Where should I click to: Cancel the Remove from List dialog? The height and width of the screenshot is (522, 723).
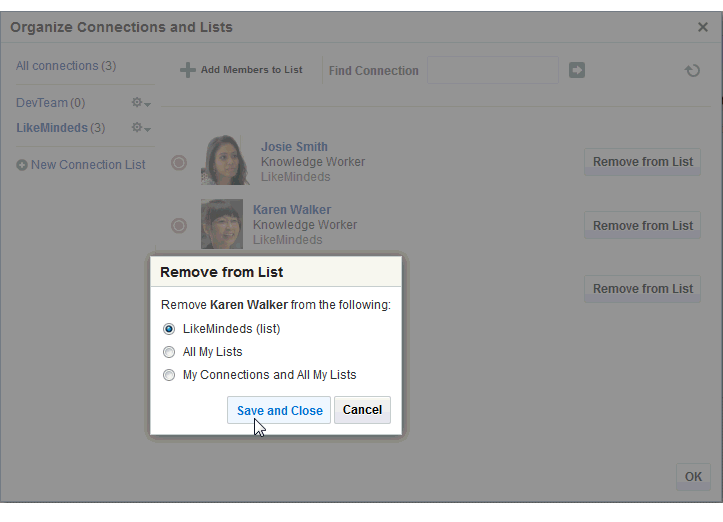point(362,410)
